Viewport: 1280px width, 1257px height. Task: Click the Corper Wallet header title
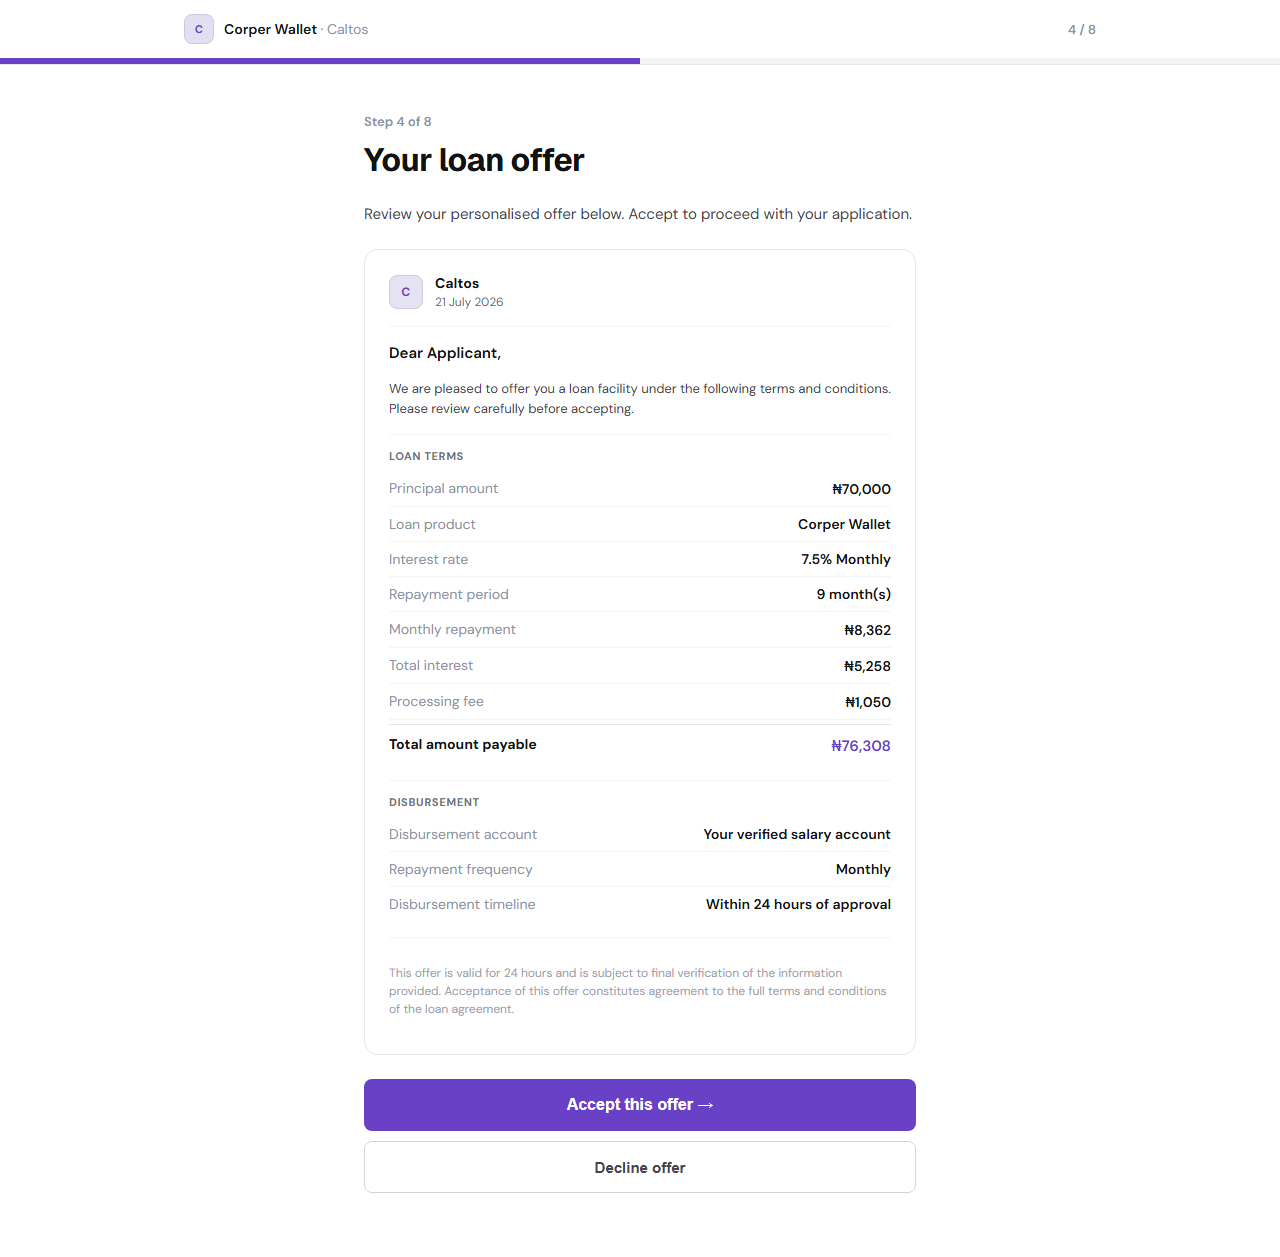(x=270, y=29)
